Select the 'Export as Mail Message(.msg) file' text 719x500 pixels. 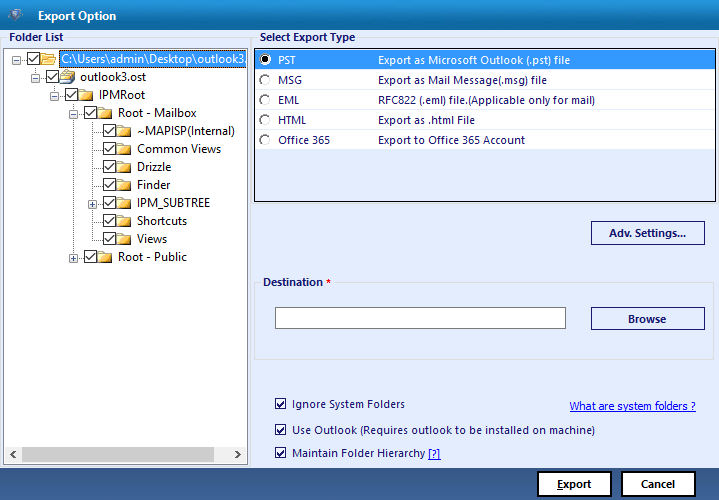(462, 80)
